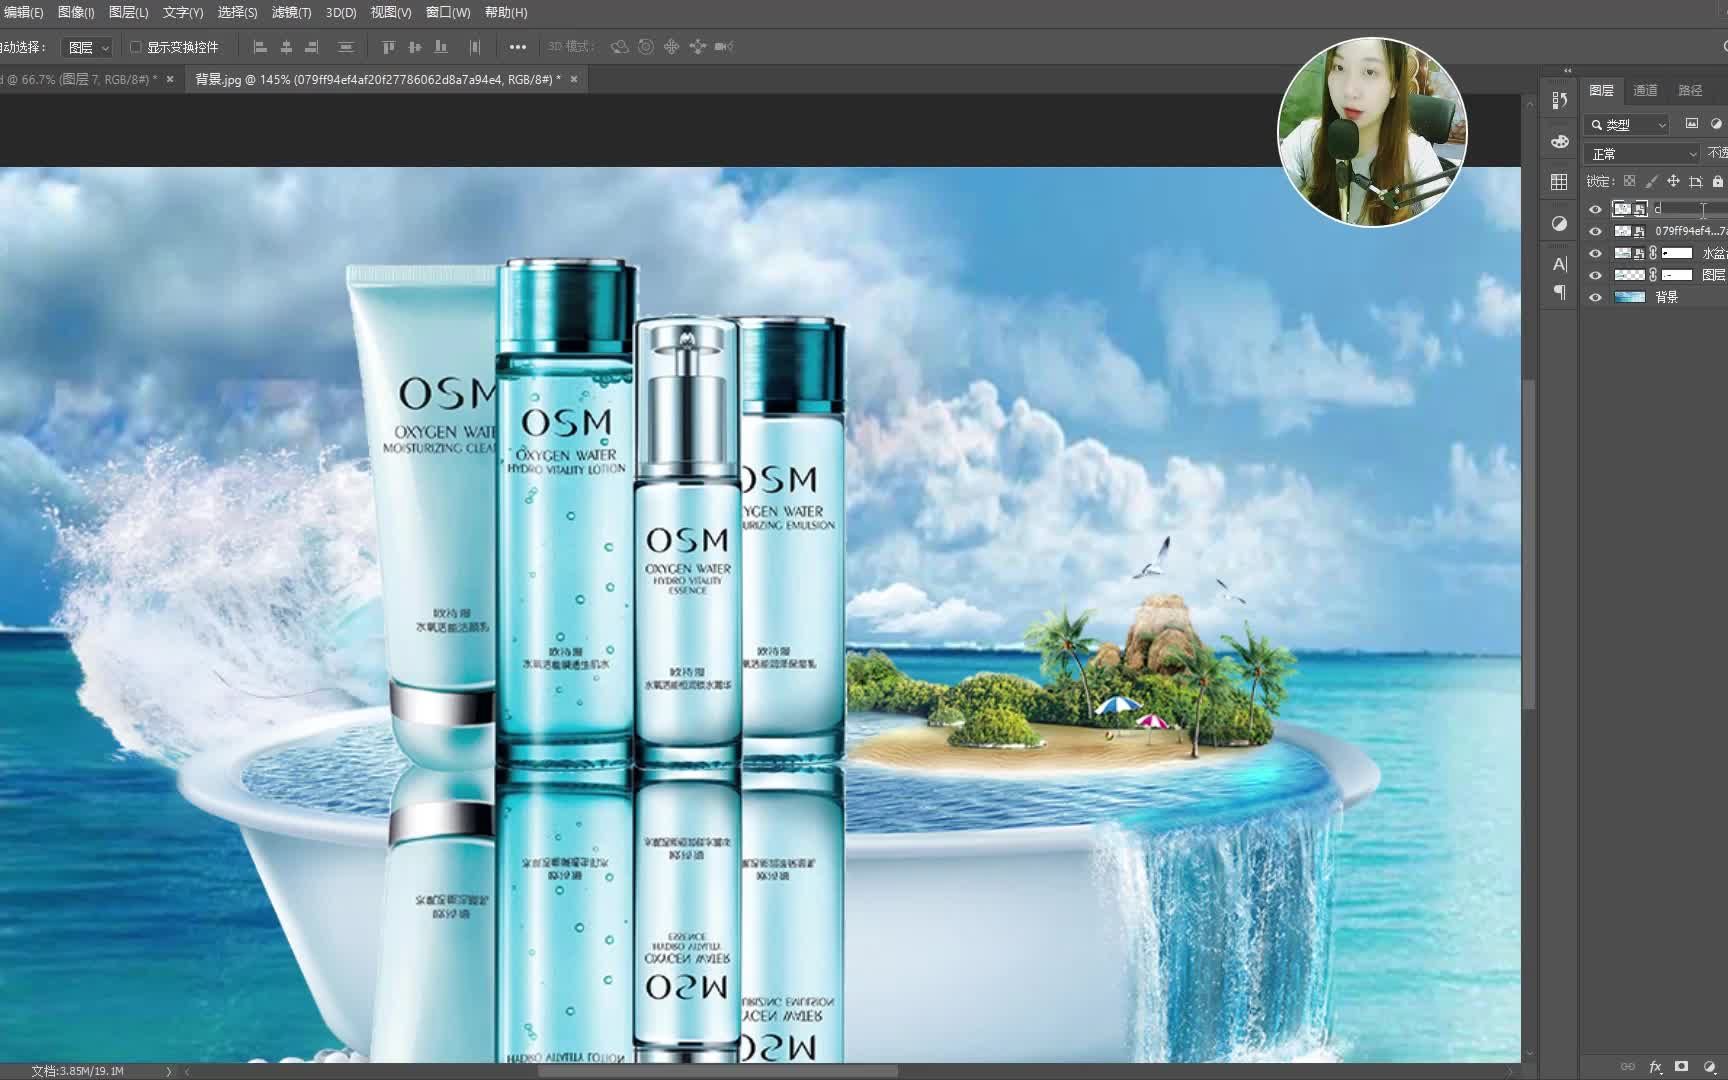The image size is (1728, 1080).
Task: Toggle lock transparent pixels
Action: [1629, 181]
